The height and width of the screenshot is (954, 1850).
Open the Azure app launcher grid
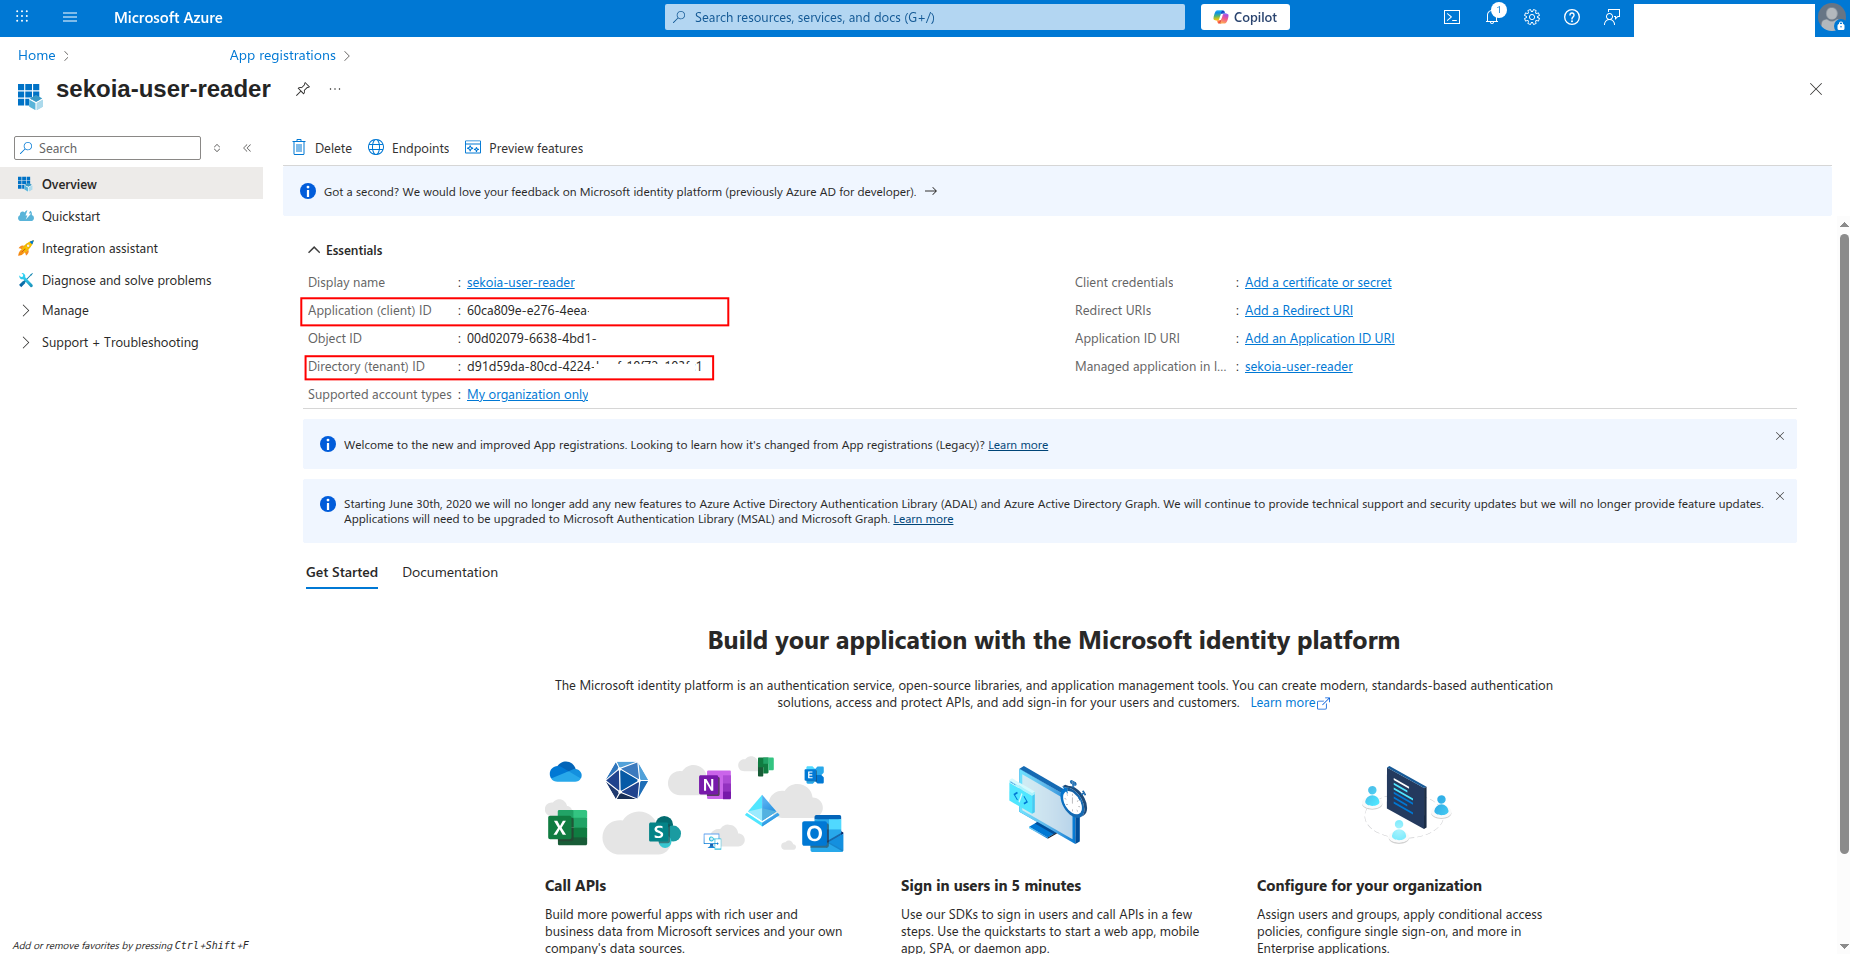(21, 17)
